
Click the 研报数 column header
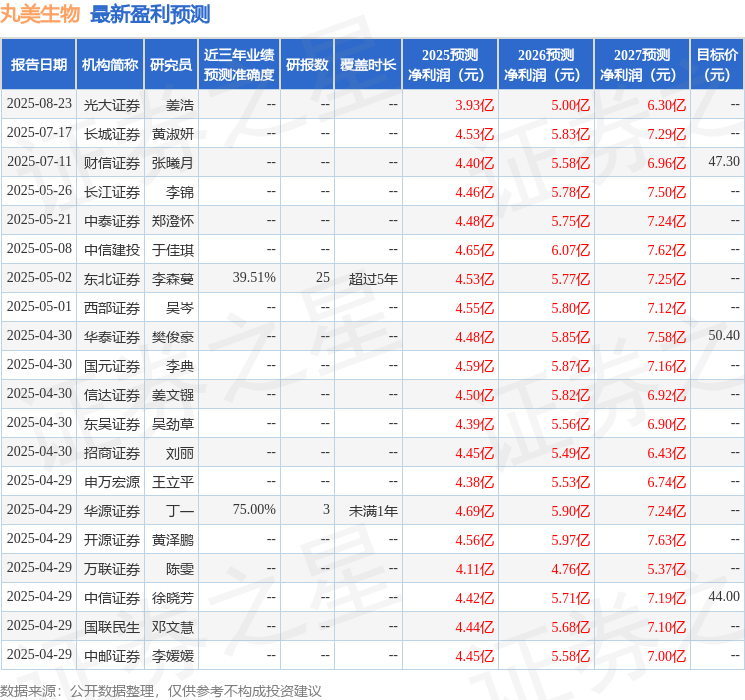coord(307,65)
